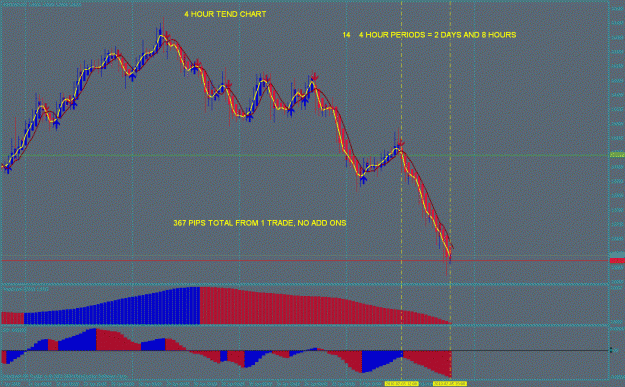Screen dimensions: 625x387
Task: Click the oscillator zero-line marker at the right axis
Action: click(610, 350)
